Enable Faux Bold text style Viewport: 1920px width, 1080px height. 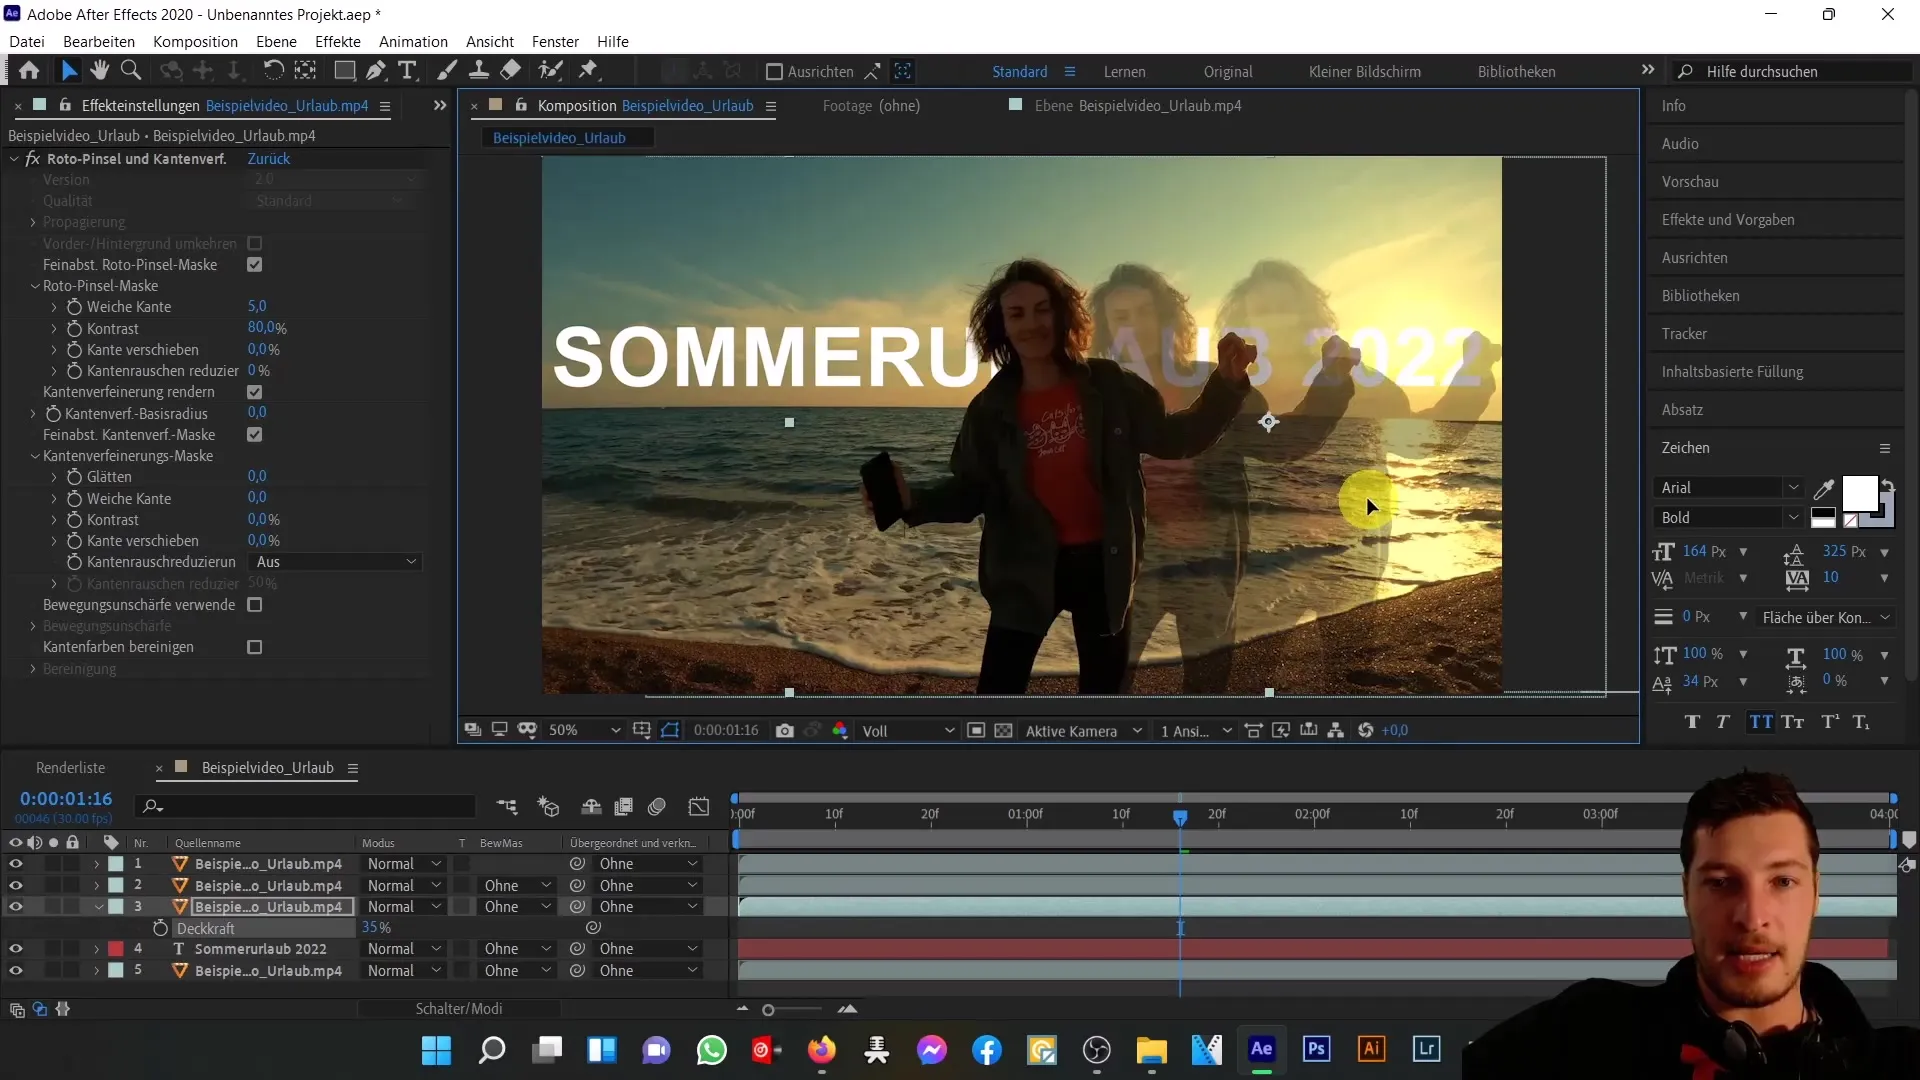pyautogui.click(x=1692, y=722)
